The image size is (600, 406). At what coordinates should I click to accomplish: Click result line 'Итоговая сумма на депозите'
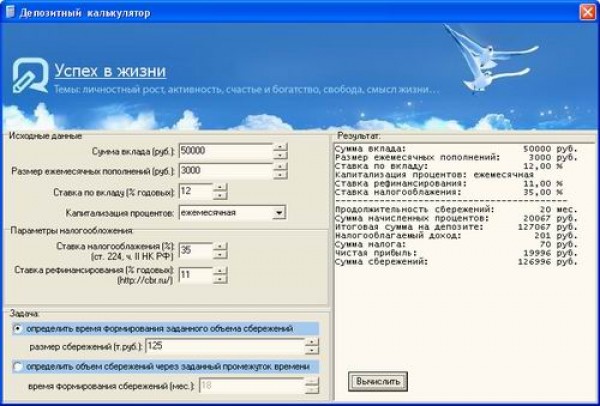456,227
